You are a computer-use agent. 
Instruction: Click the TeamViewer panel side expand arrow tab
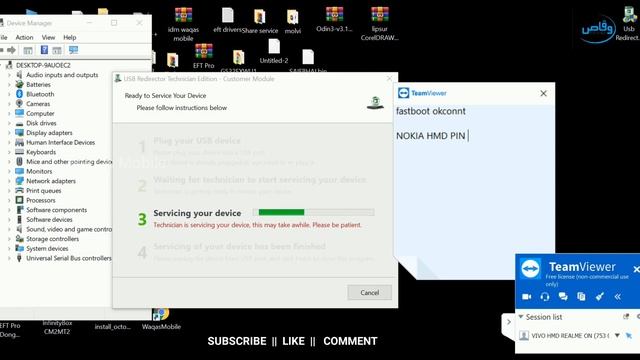[x=509, y=322]
